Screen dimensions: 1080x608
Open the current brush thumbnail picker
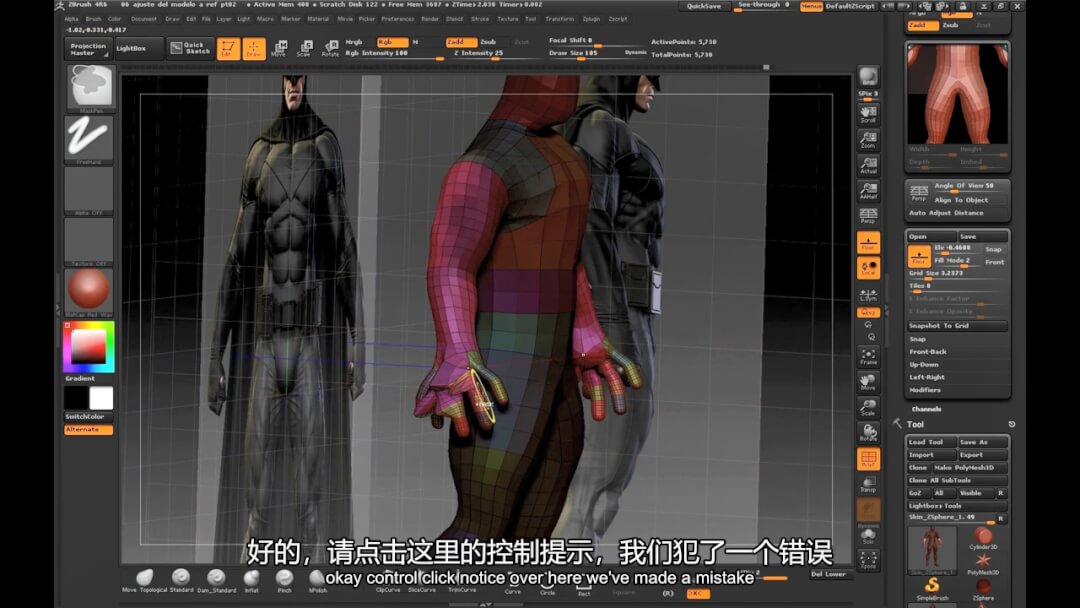90,88
